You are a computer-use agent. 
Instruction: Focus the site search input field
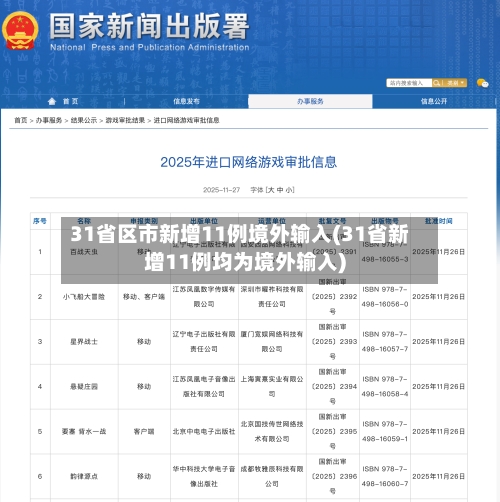409,83
